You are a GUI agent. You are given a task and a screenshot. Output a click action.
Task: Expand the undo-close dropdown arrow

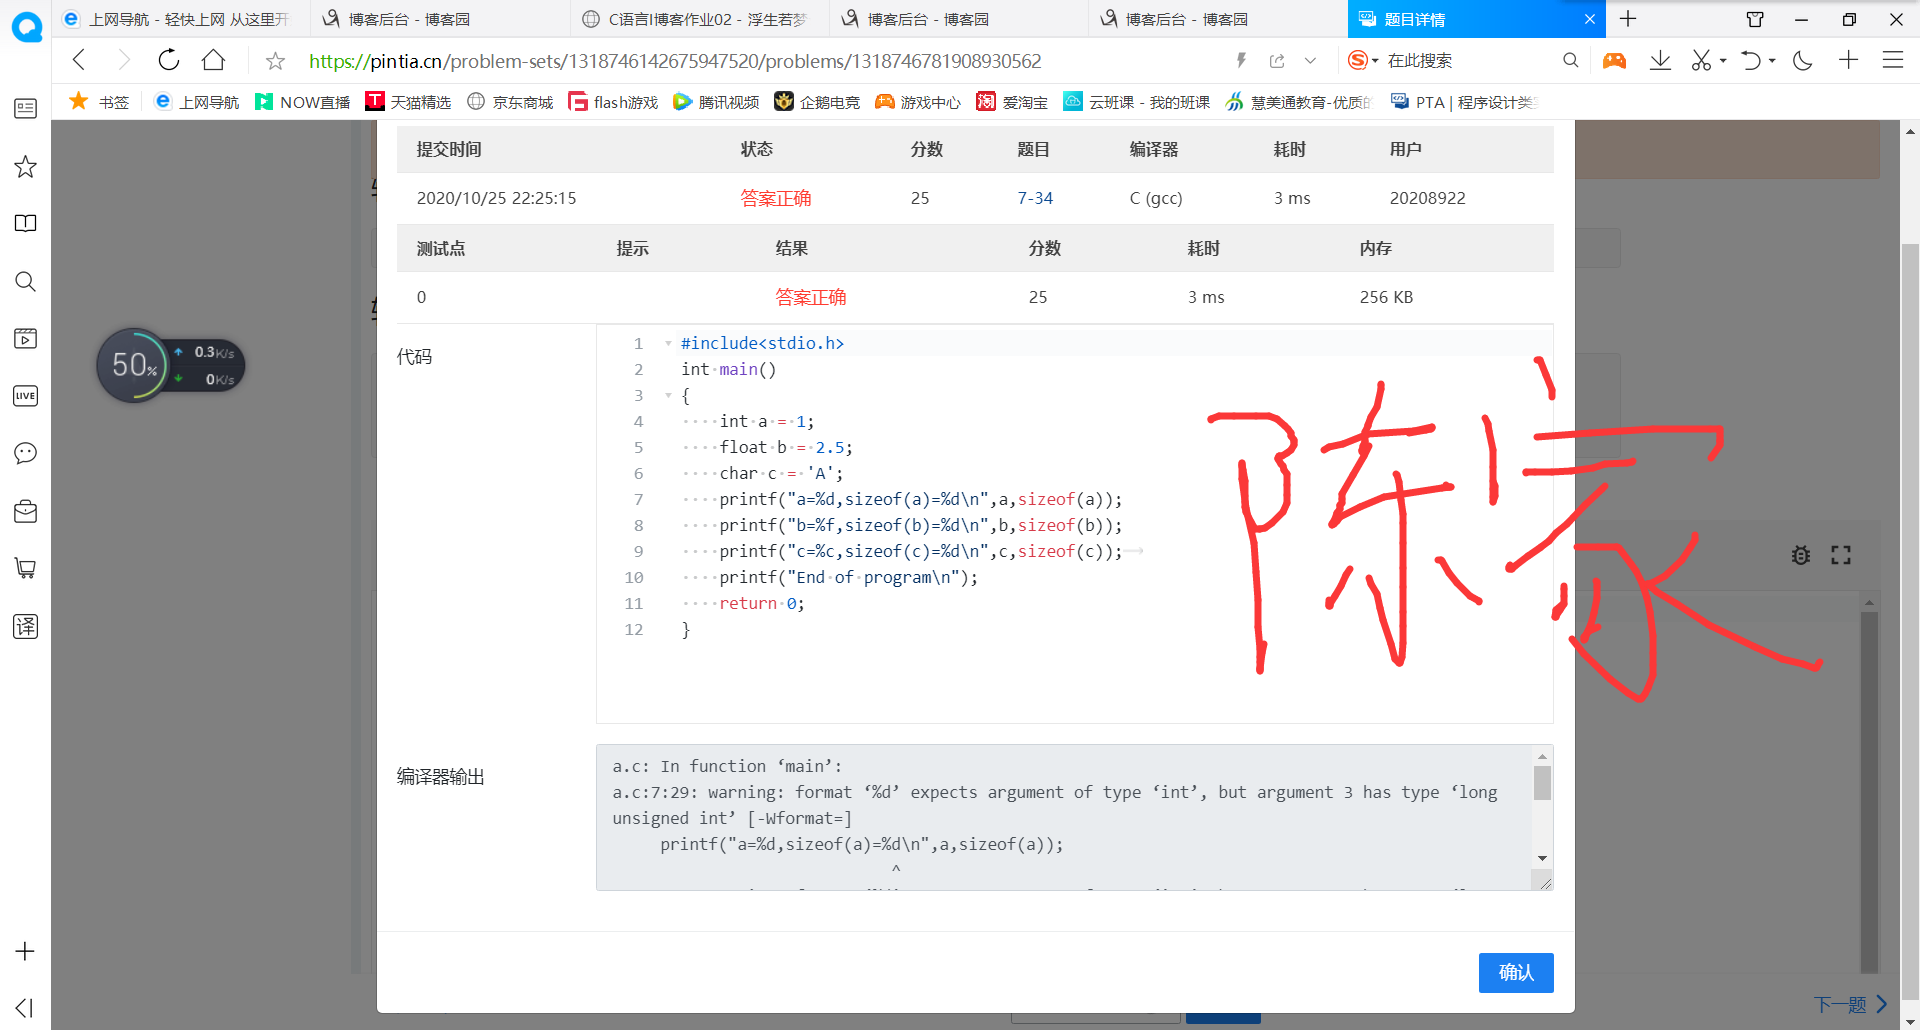click(1772, 61)
